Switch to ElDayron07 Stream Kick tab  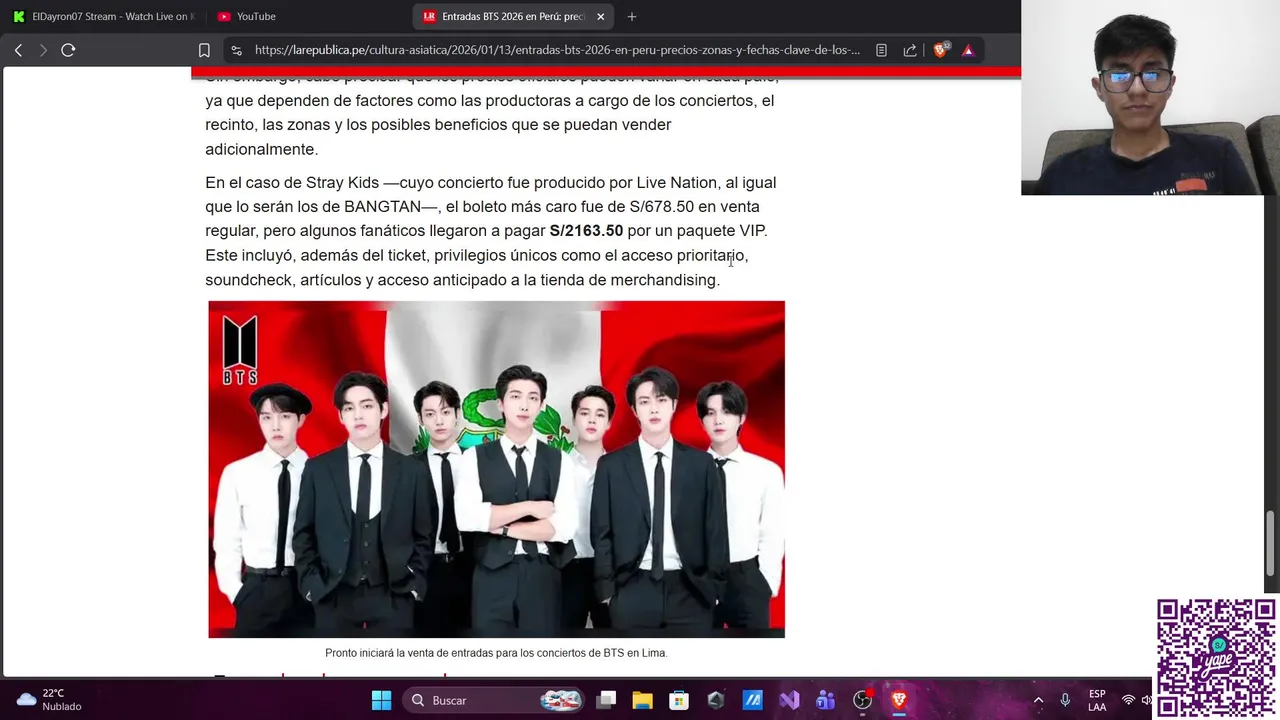[x=103, y=17]
